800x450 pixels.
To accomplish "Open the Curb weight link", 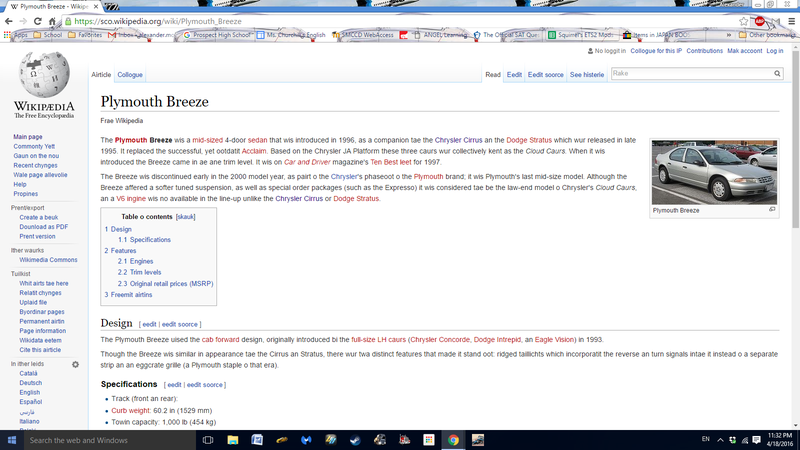I will (x=131, y=410).
